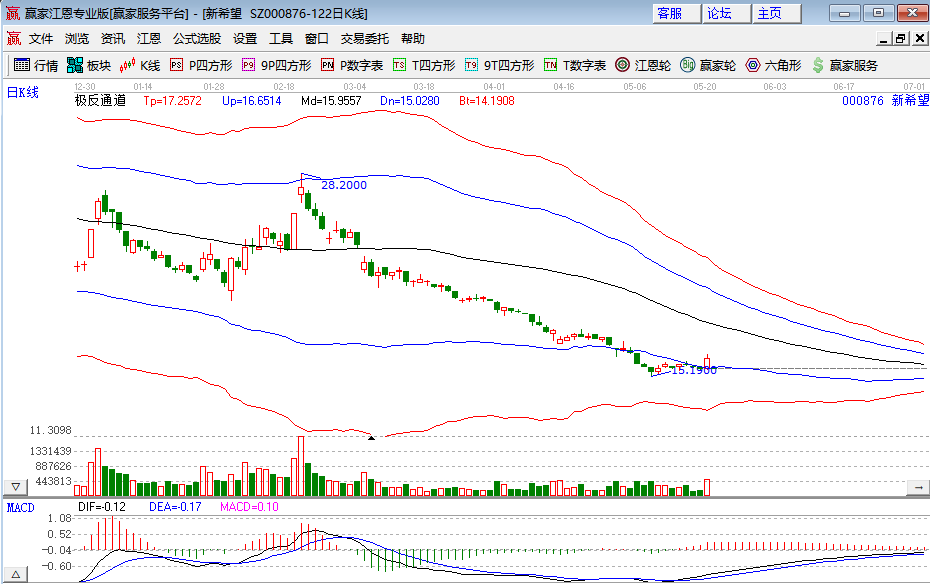Open the 行情 market quotes view

click(x=35, y=65)
